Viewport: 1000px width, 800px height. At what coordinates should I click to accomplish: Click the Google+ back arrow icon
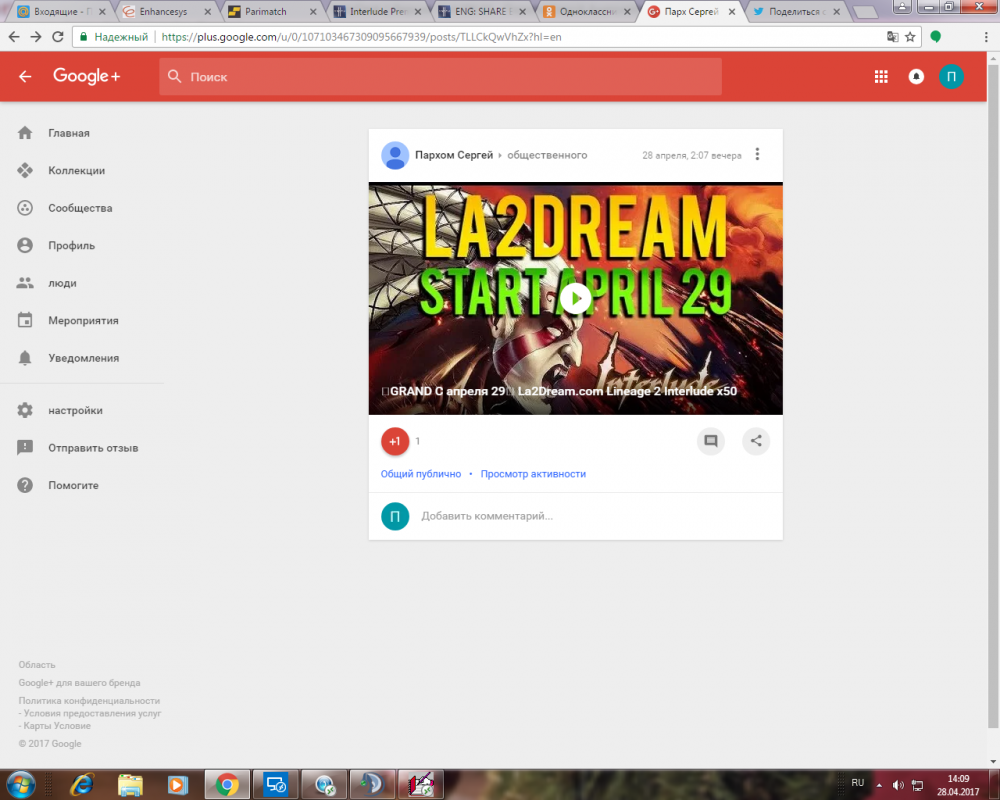25,77
